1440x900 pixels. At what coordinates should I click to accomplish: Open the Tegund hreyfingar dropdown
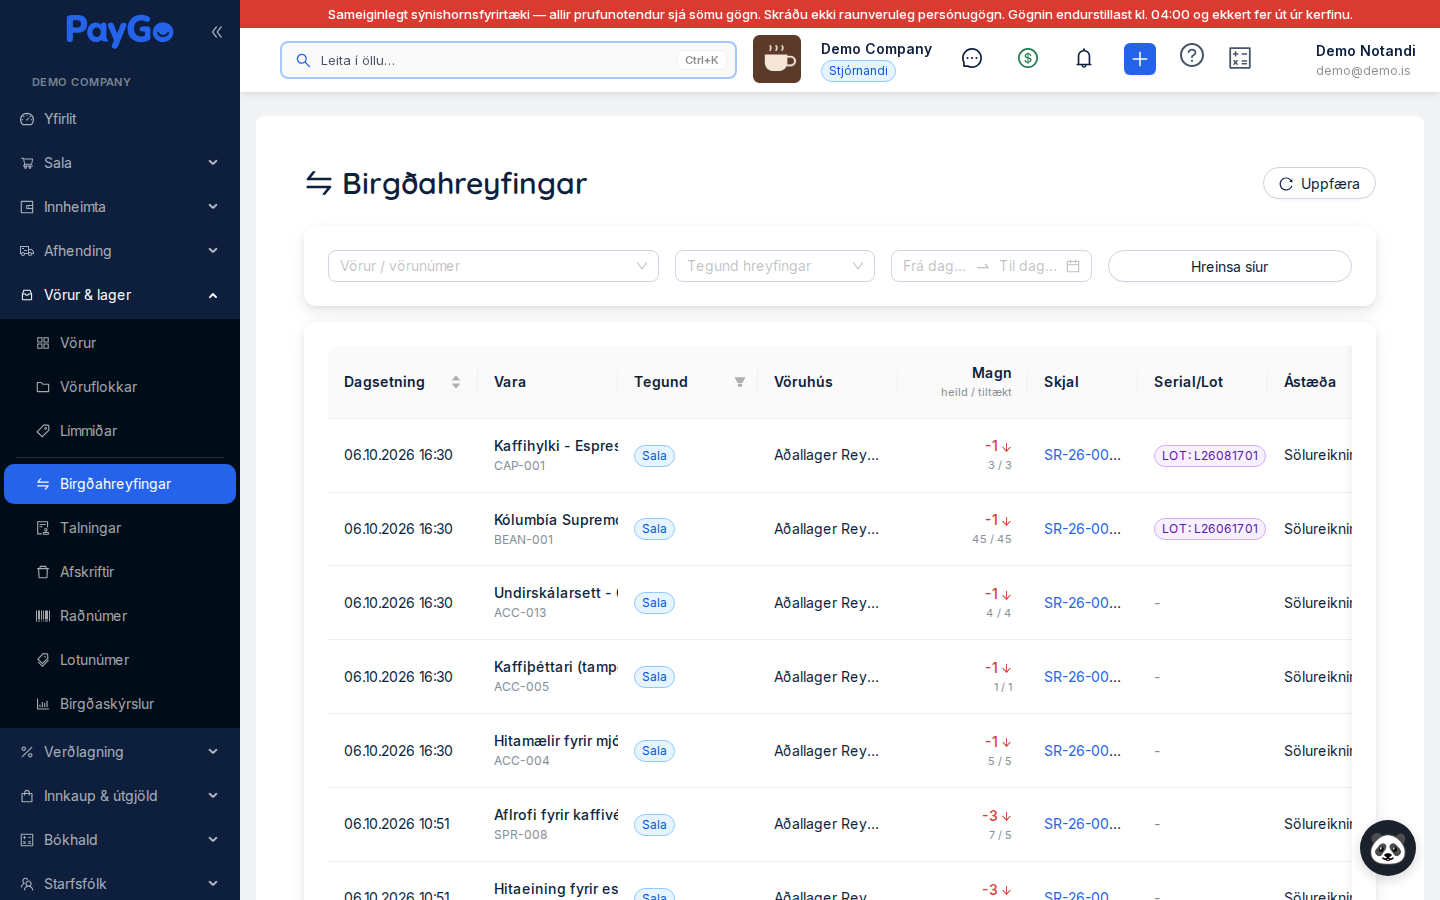[775, 266]
